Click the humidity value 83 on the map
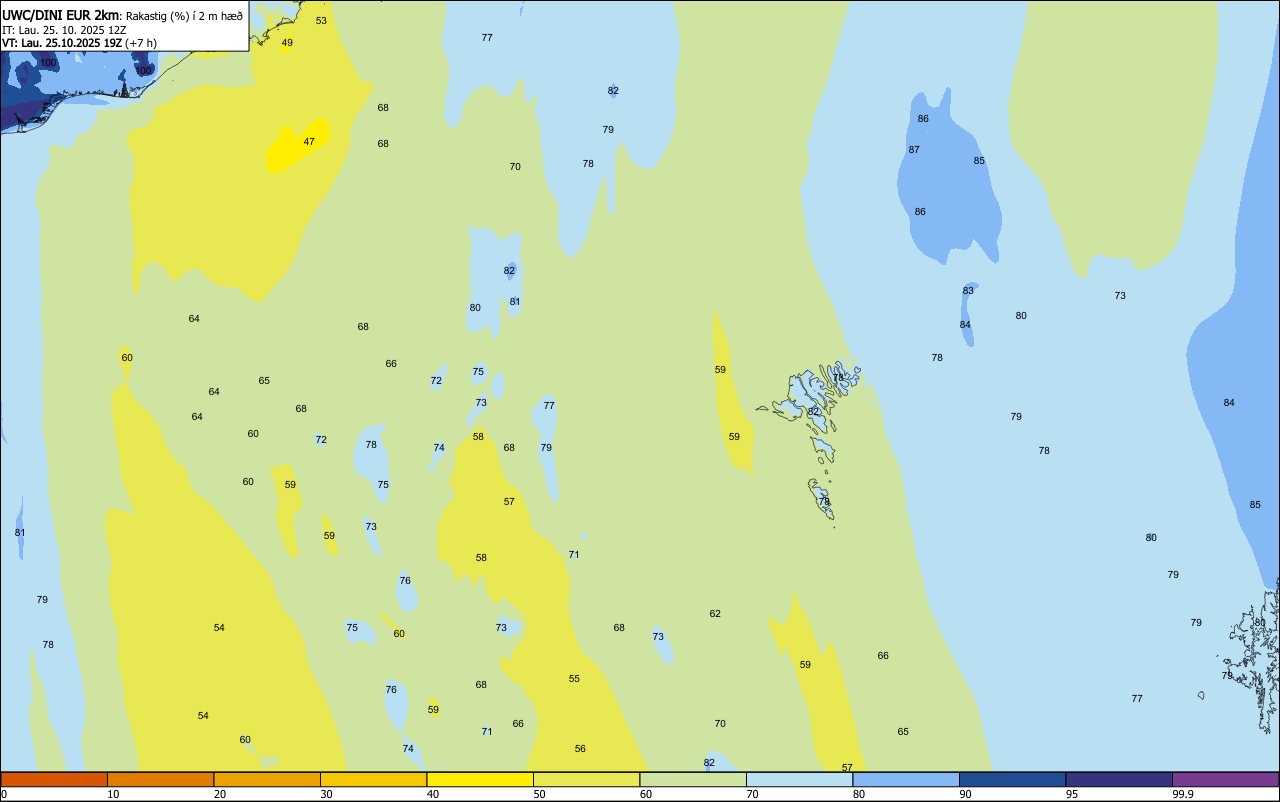1280x802 pixels. point(968,291)
